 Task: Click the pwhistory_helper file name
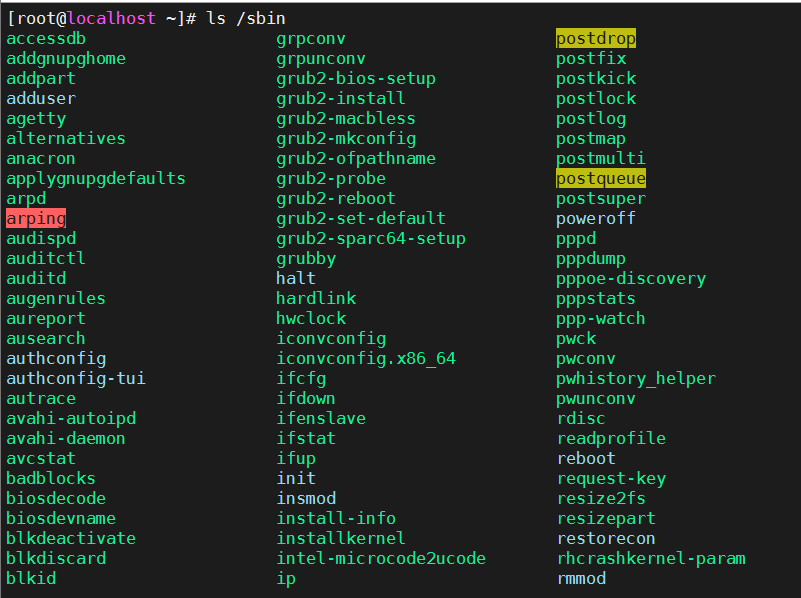point(636,378)
